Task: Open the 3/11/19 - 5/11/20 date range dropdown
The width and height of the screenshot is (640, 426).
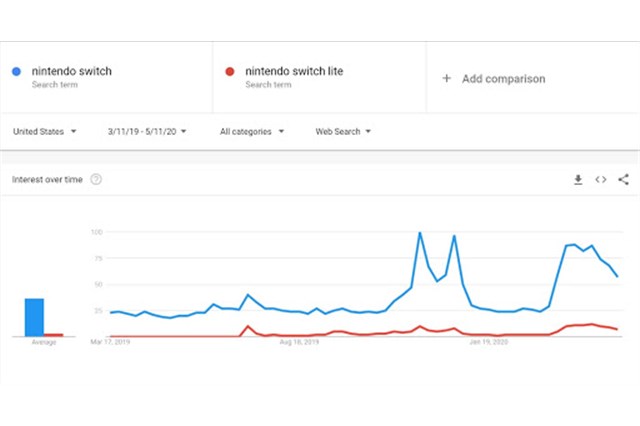Action: click(150, 131)
